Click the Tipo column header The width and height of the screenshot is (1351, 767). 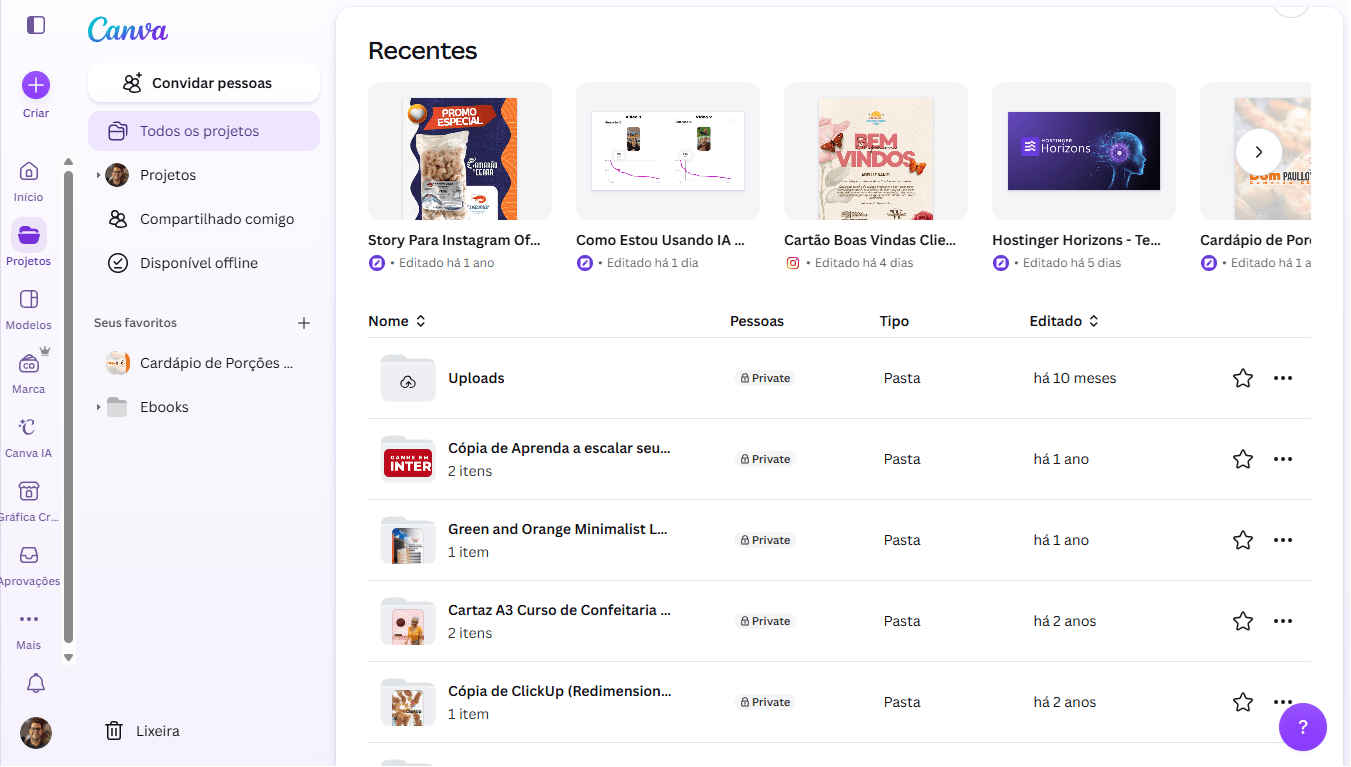tap(894, 321)
